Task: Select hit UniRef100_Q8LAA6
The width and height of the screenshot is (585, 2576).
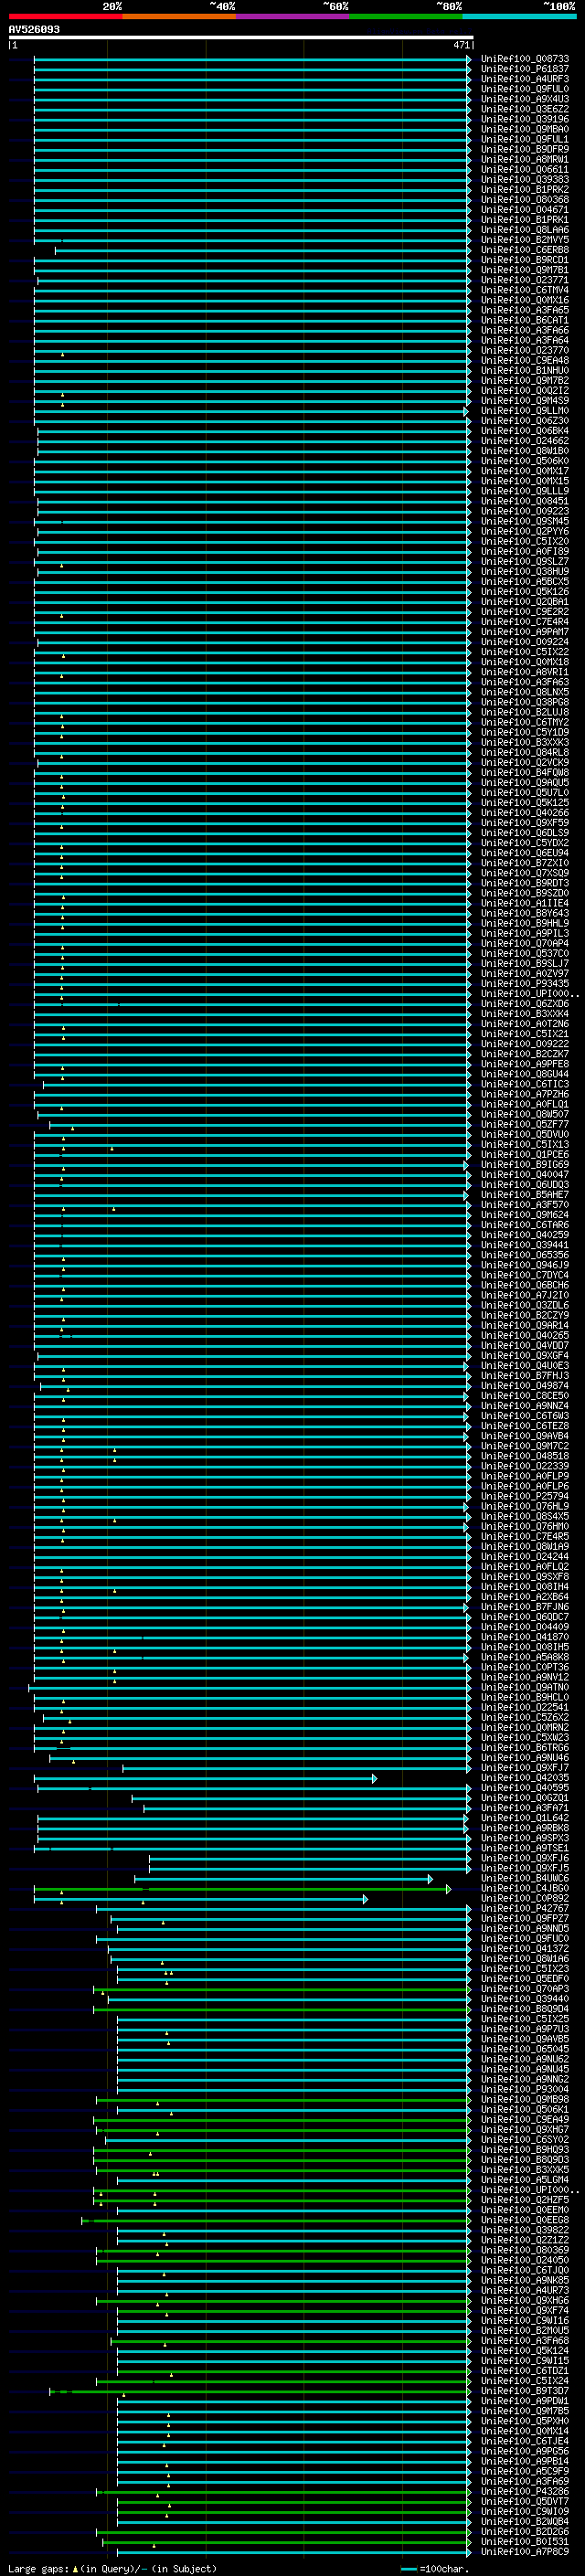Action: 524,230
